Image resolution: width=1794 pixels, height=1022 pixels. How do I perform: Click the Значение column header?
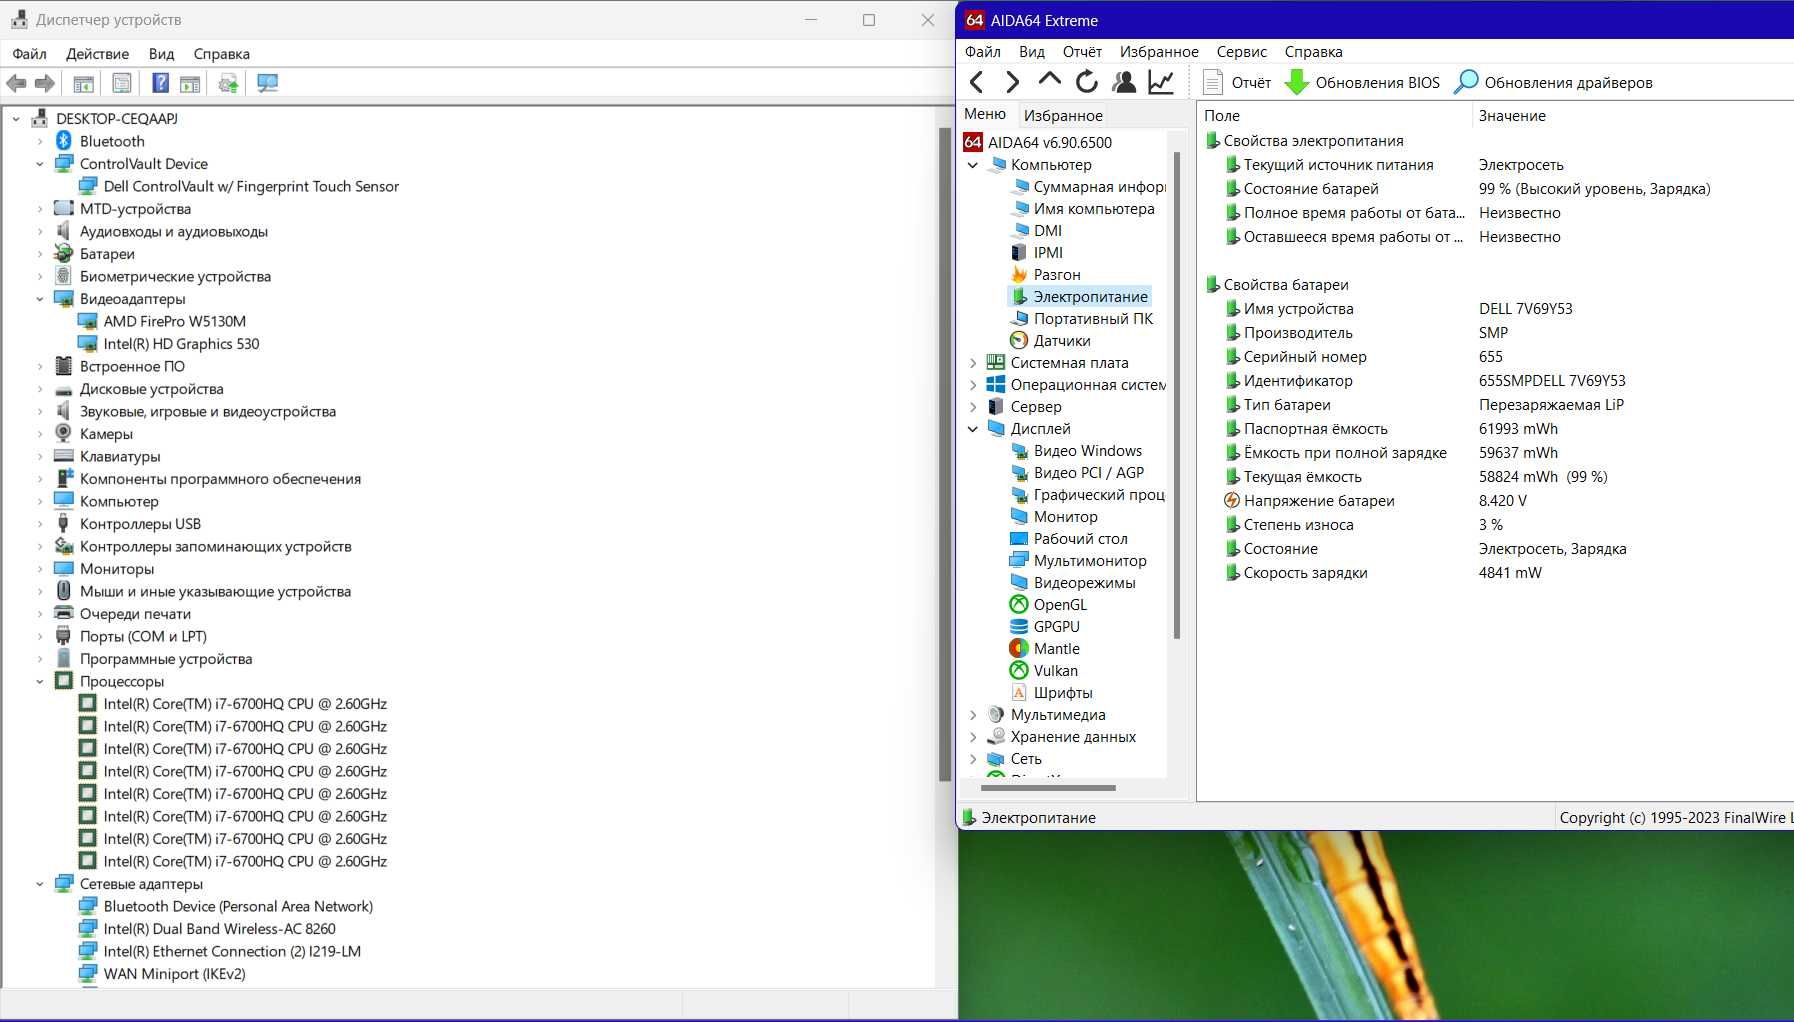[1632, 116]
